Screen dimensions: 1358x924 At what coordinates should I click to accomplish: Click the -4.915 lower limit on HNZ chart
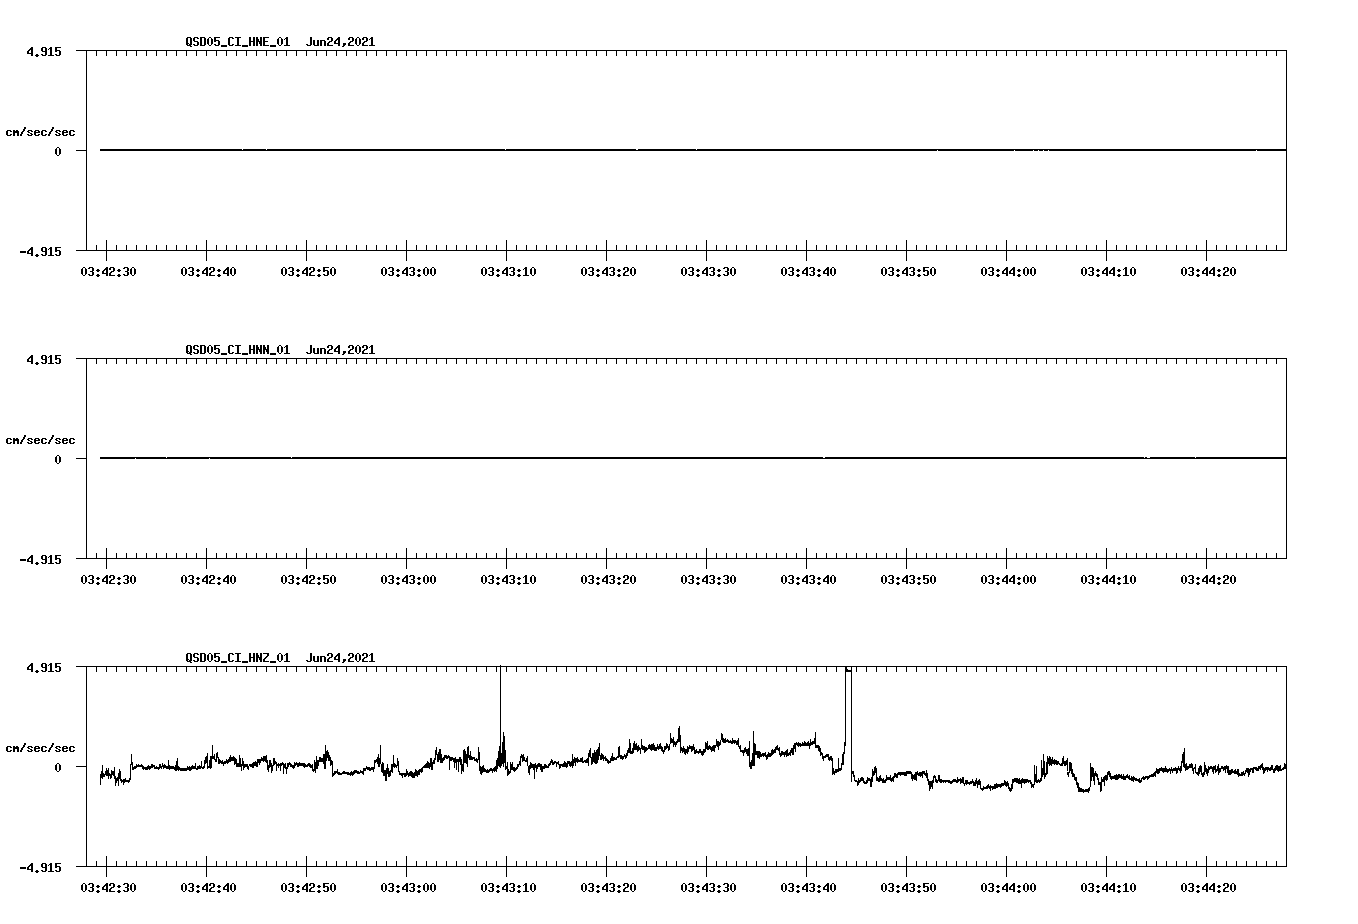coord(43,867)
